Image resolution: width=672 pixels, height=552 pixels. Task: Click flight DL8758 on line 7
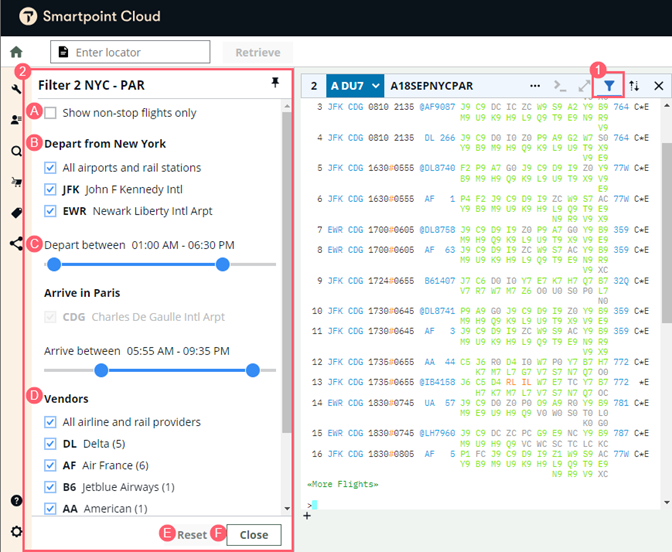click(437, 230)
